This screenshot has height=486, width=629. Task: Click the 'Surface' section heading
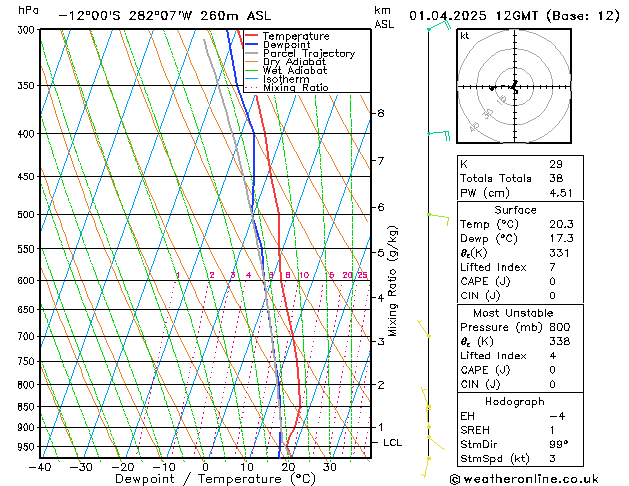[x=515, y=210]
